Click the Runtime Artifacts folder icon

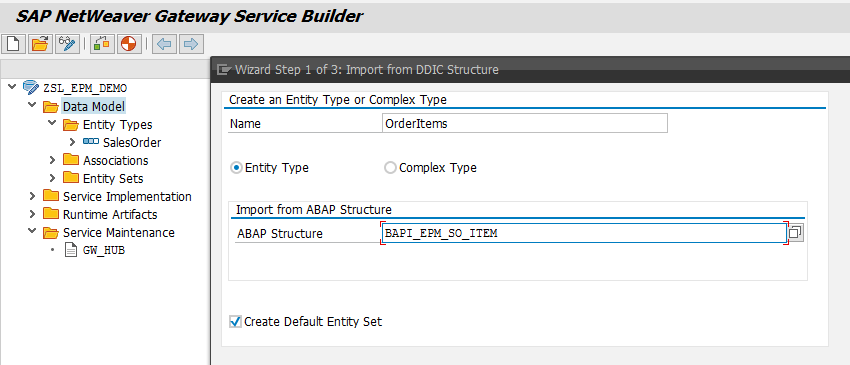(x=51, y=214)
